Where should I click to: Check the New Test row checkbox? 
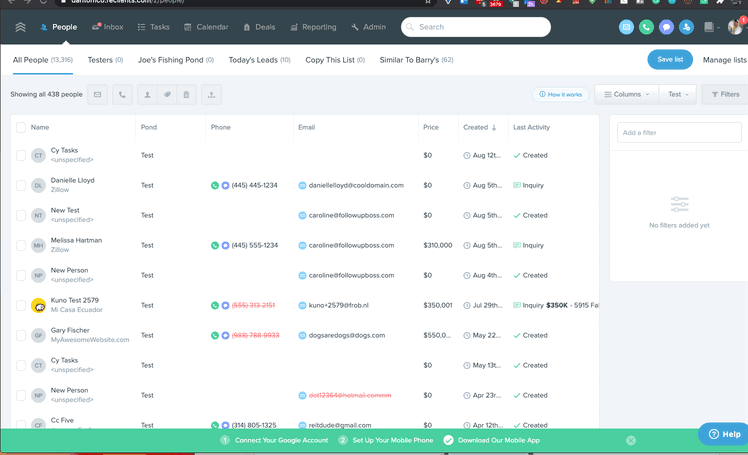pyautogui.click(x=21, y=216)
